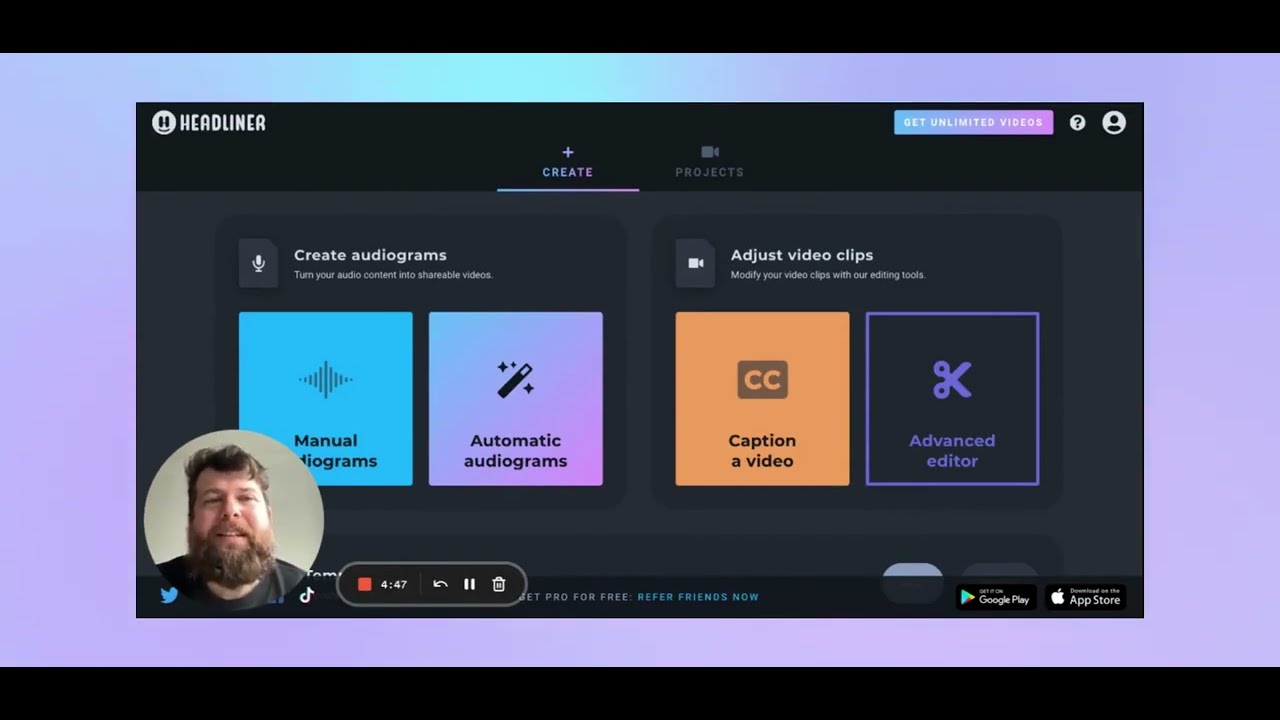Click the 'Adjust video clips' heading

pos(802,255)
